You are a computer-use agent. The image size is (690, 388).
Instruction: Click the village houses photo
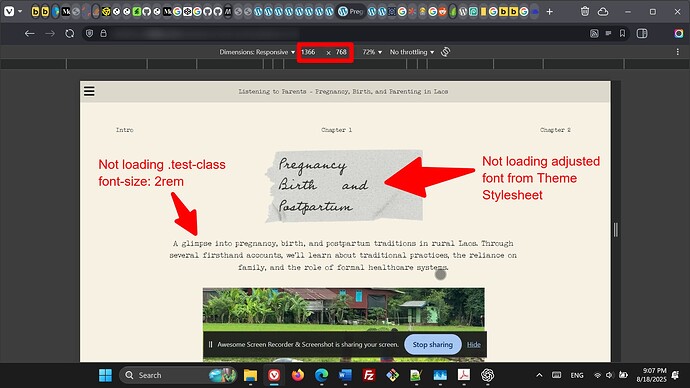pos(344,325)
